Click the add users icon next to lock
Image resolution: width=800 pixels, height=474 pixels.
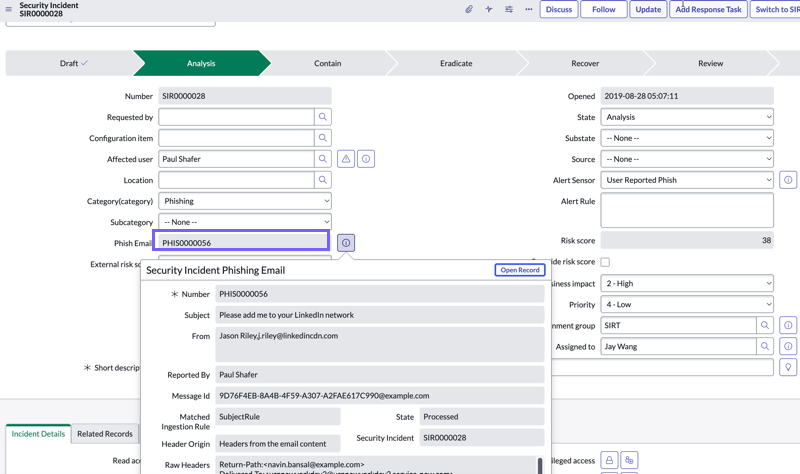tap(629, 460)
